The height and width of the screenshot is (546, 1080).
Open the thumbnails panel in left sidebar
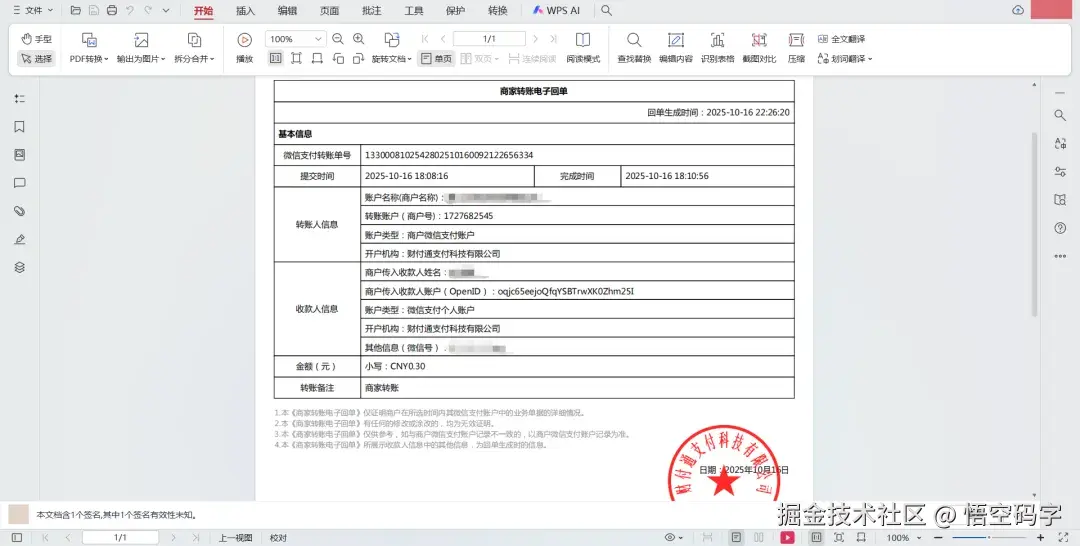pyautogui.click(x=19, y=155)
